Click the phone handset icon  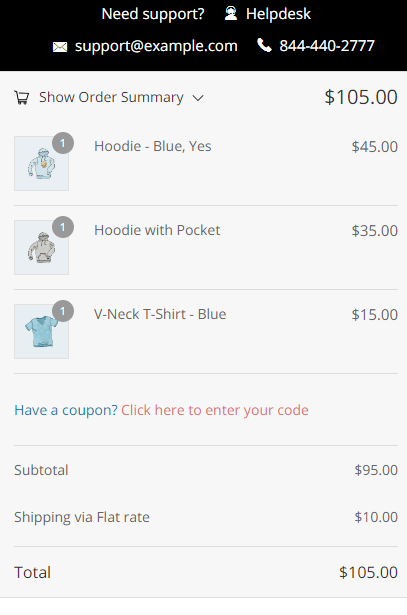point(264,45)
